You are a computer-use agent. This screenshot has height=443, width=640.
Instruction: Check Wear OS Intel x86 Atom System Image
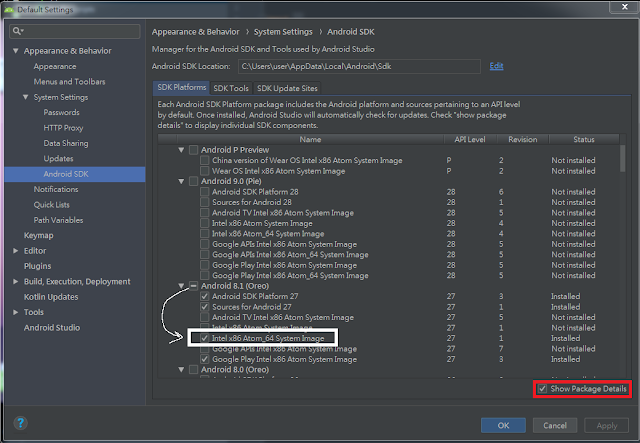205,171
